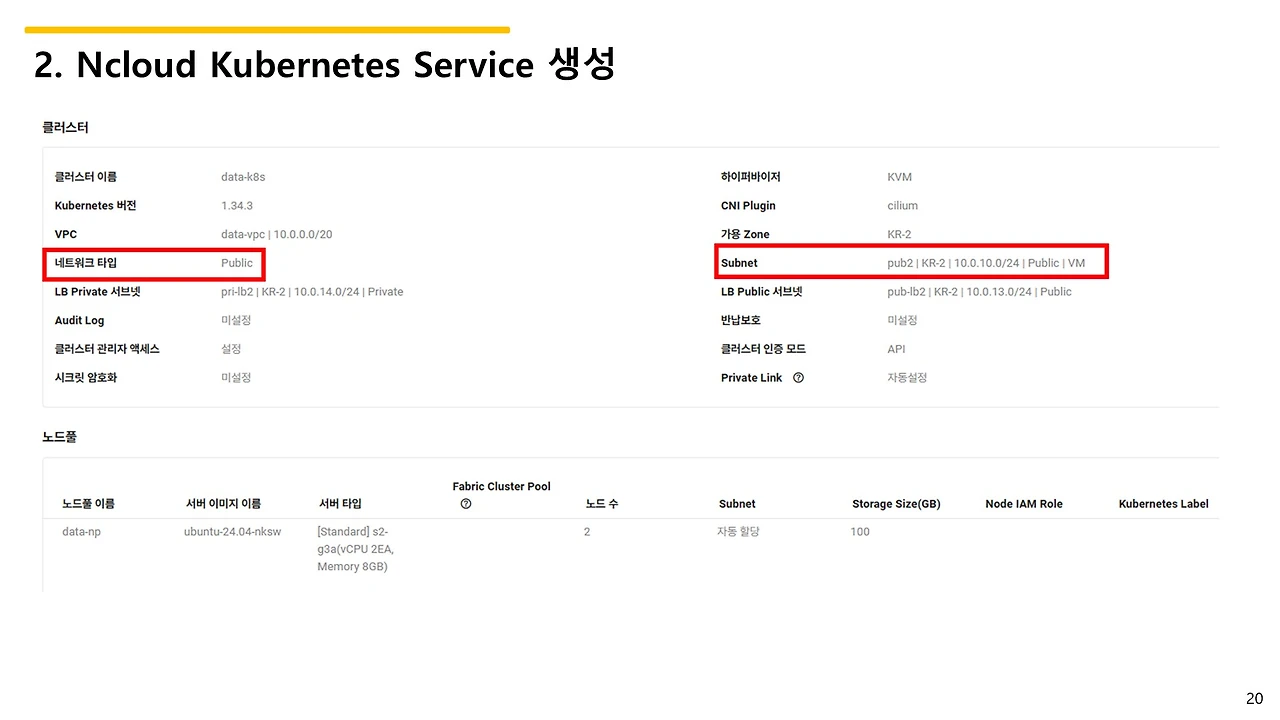Click the Kubernetes Label column header

pyautogui.click(x=1164, y=504)
